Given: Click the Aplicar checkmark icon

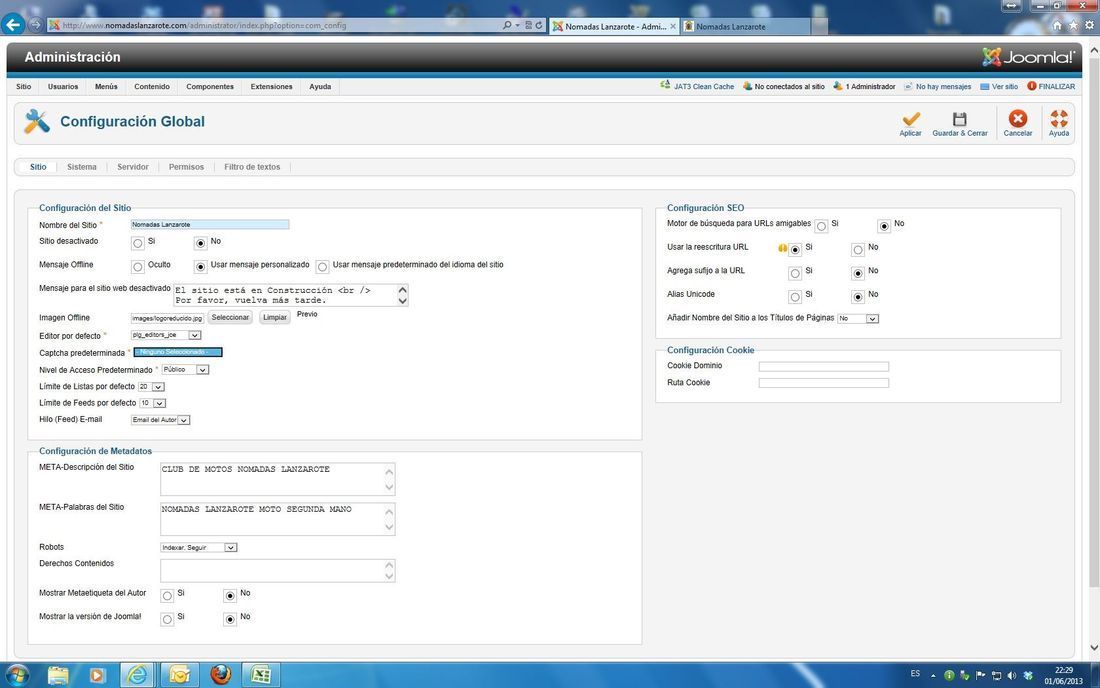Looking at the screenshot, I should (x=911, y=119).
